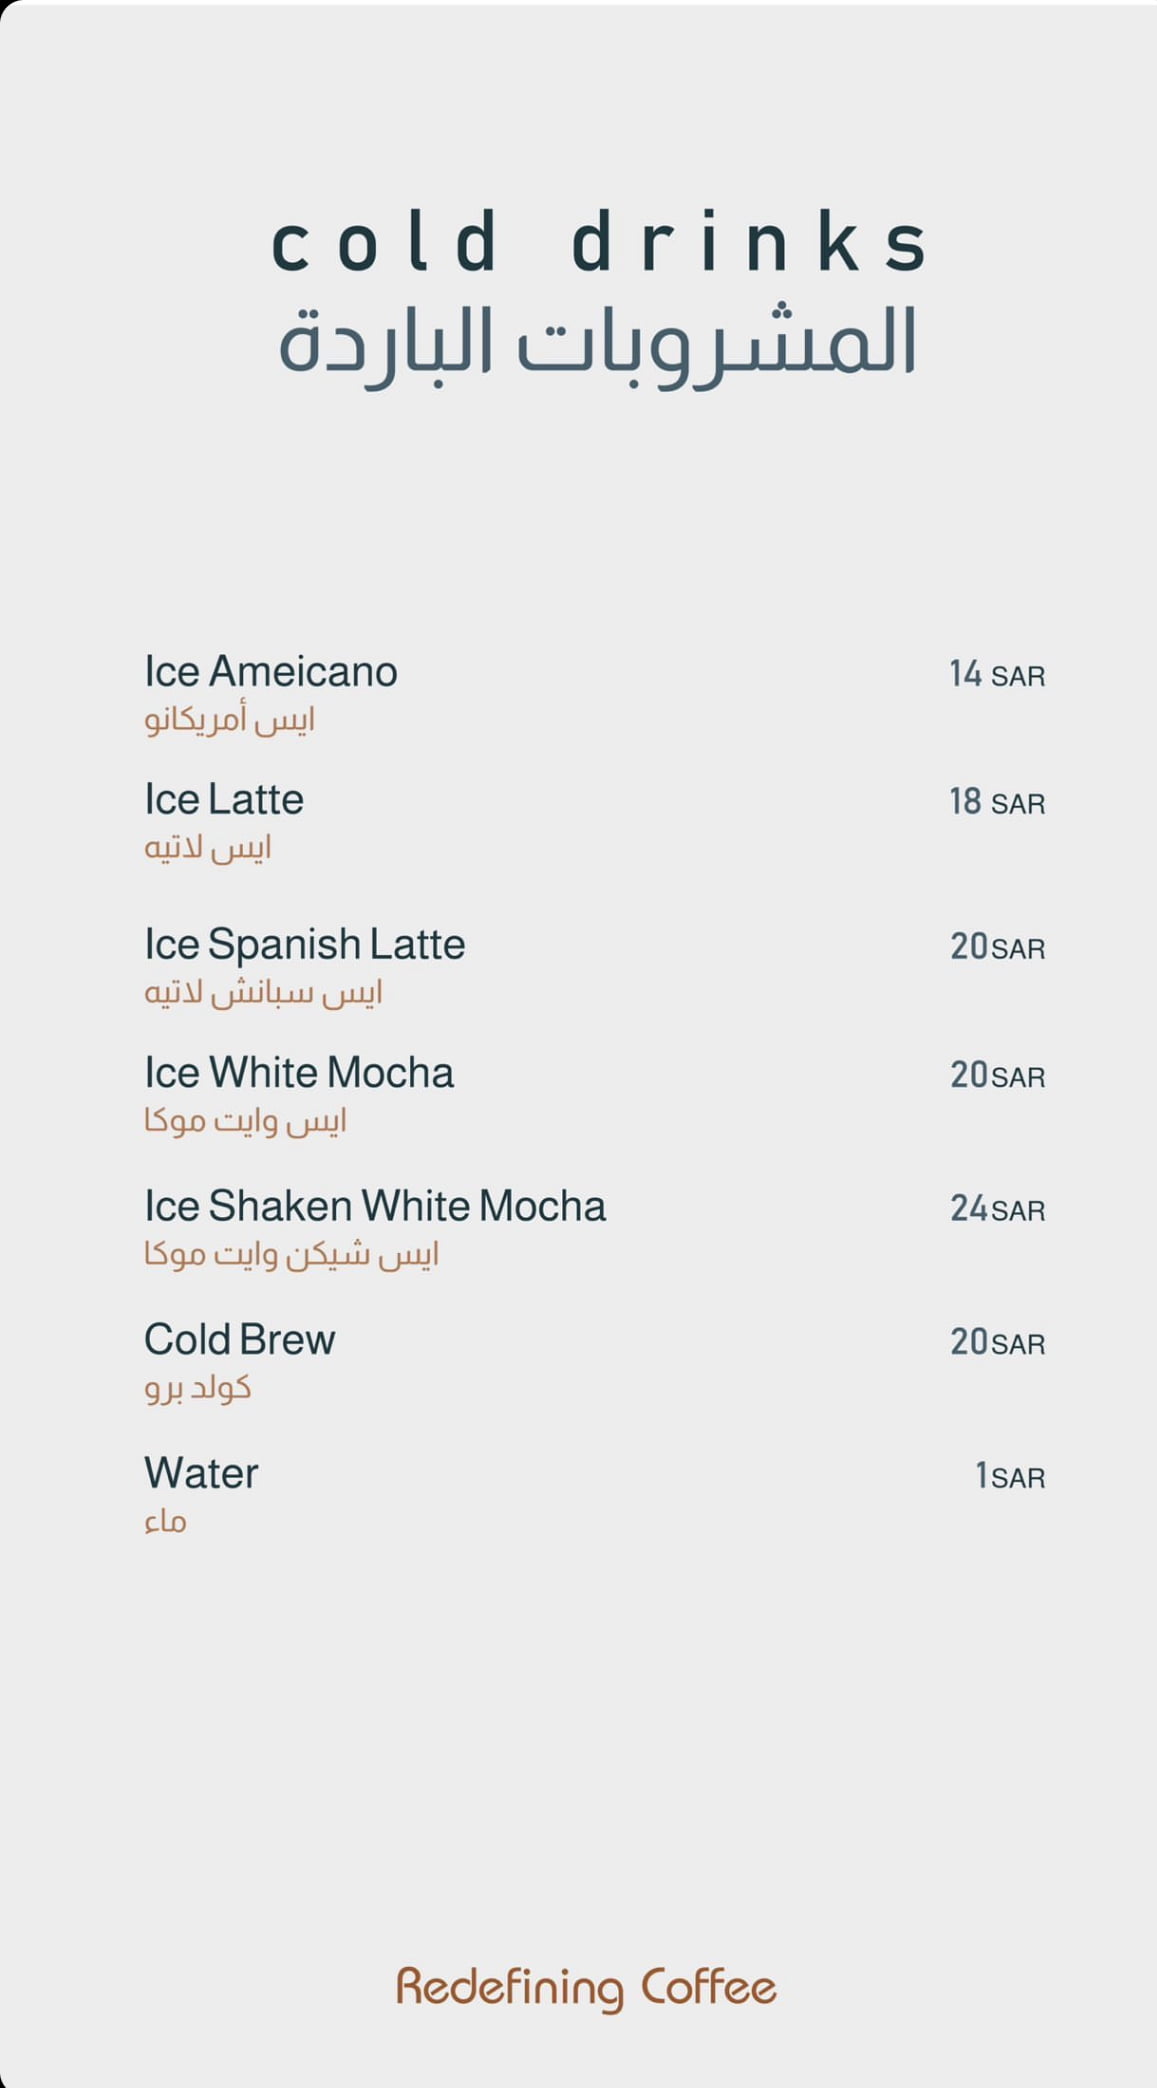Viewport: 1157px width, 2088px height.
Task: Tap the Arabic heading المشروبات الباردة
Action: (597, 342)
